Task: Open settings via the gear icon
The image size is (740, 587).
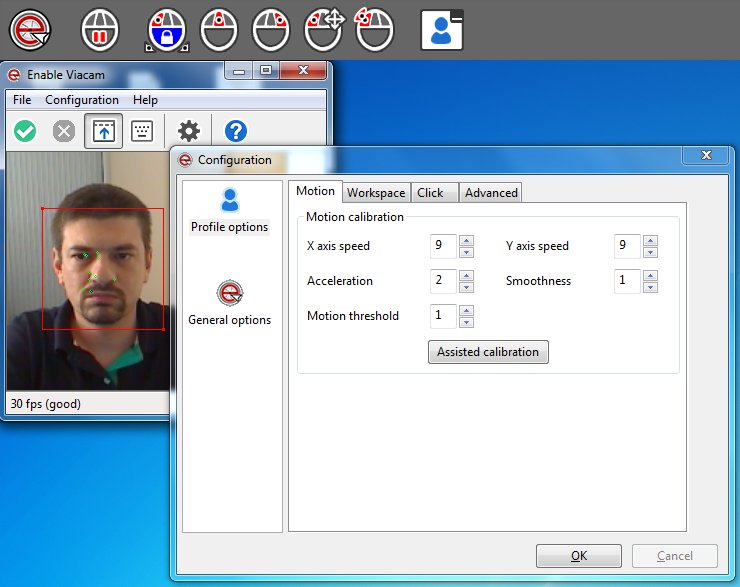Action: point(189,131)
